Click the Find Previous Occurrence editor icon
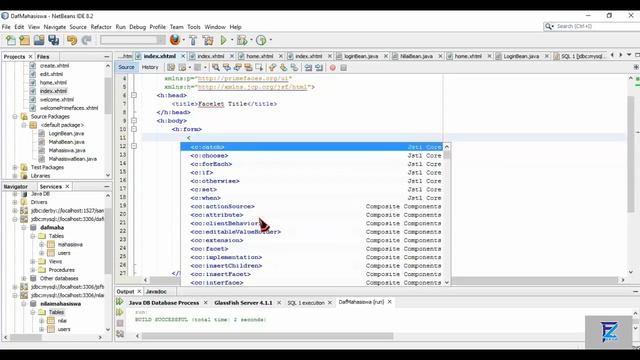Screen dimensions: 640x360 tap(227, 67)
